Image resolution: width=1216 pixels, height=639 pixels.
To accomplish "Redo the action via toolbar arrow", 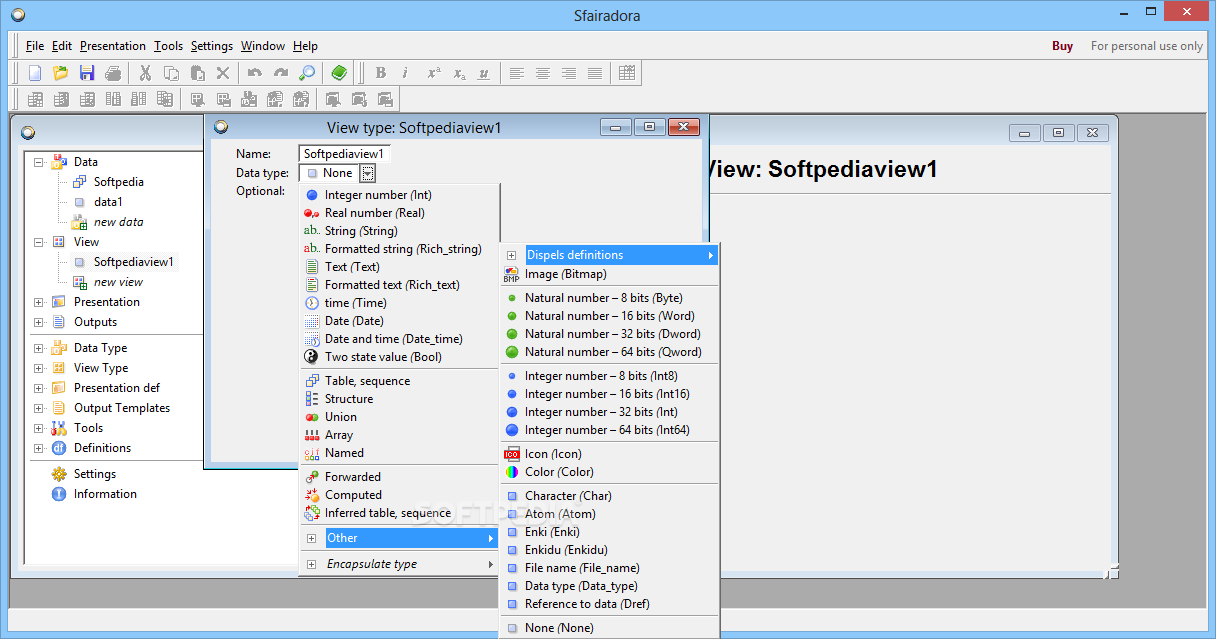I will tap(281, 73).
